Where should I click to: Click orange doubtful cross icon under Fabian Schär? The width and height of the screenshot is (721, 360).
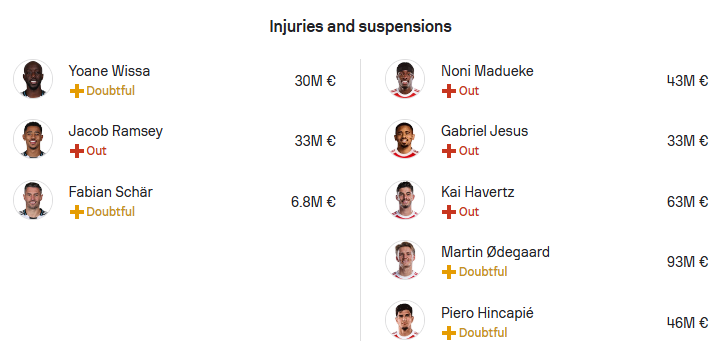(77, 212)
